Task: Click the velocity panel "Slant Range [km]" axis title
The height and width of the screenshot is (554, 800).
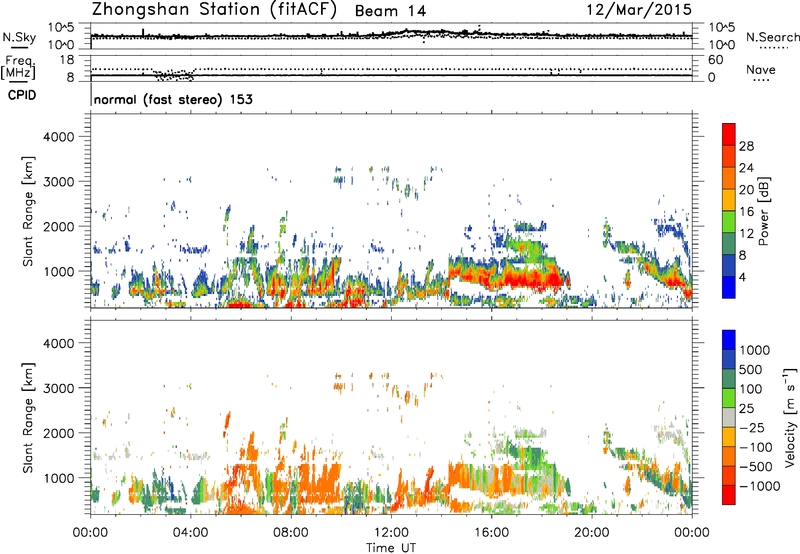Action: click(x=28, y=418)
